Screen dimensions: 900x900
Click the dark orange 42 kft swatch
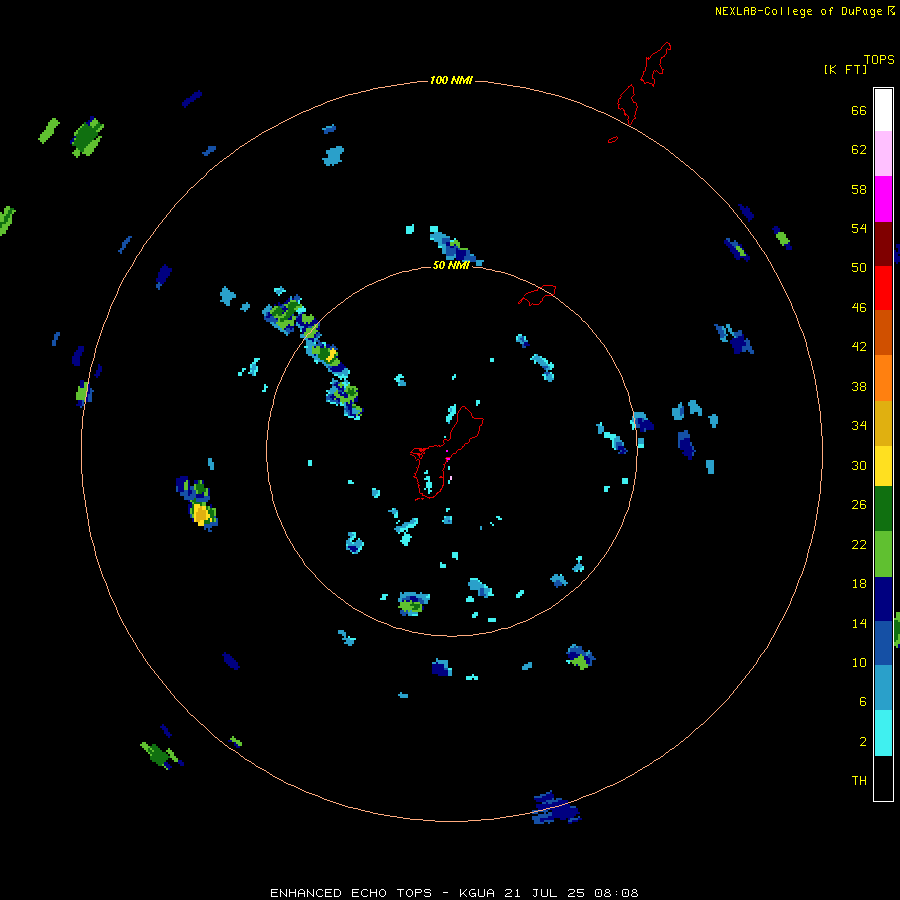pyautogui.click(x=883, y=332)
